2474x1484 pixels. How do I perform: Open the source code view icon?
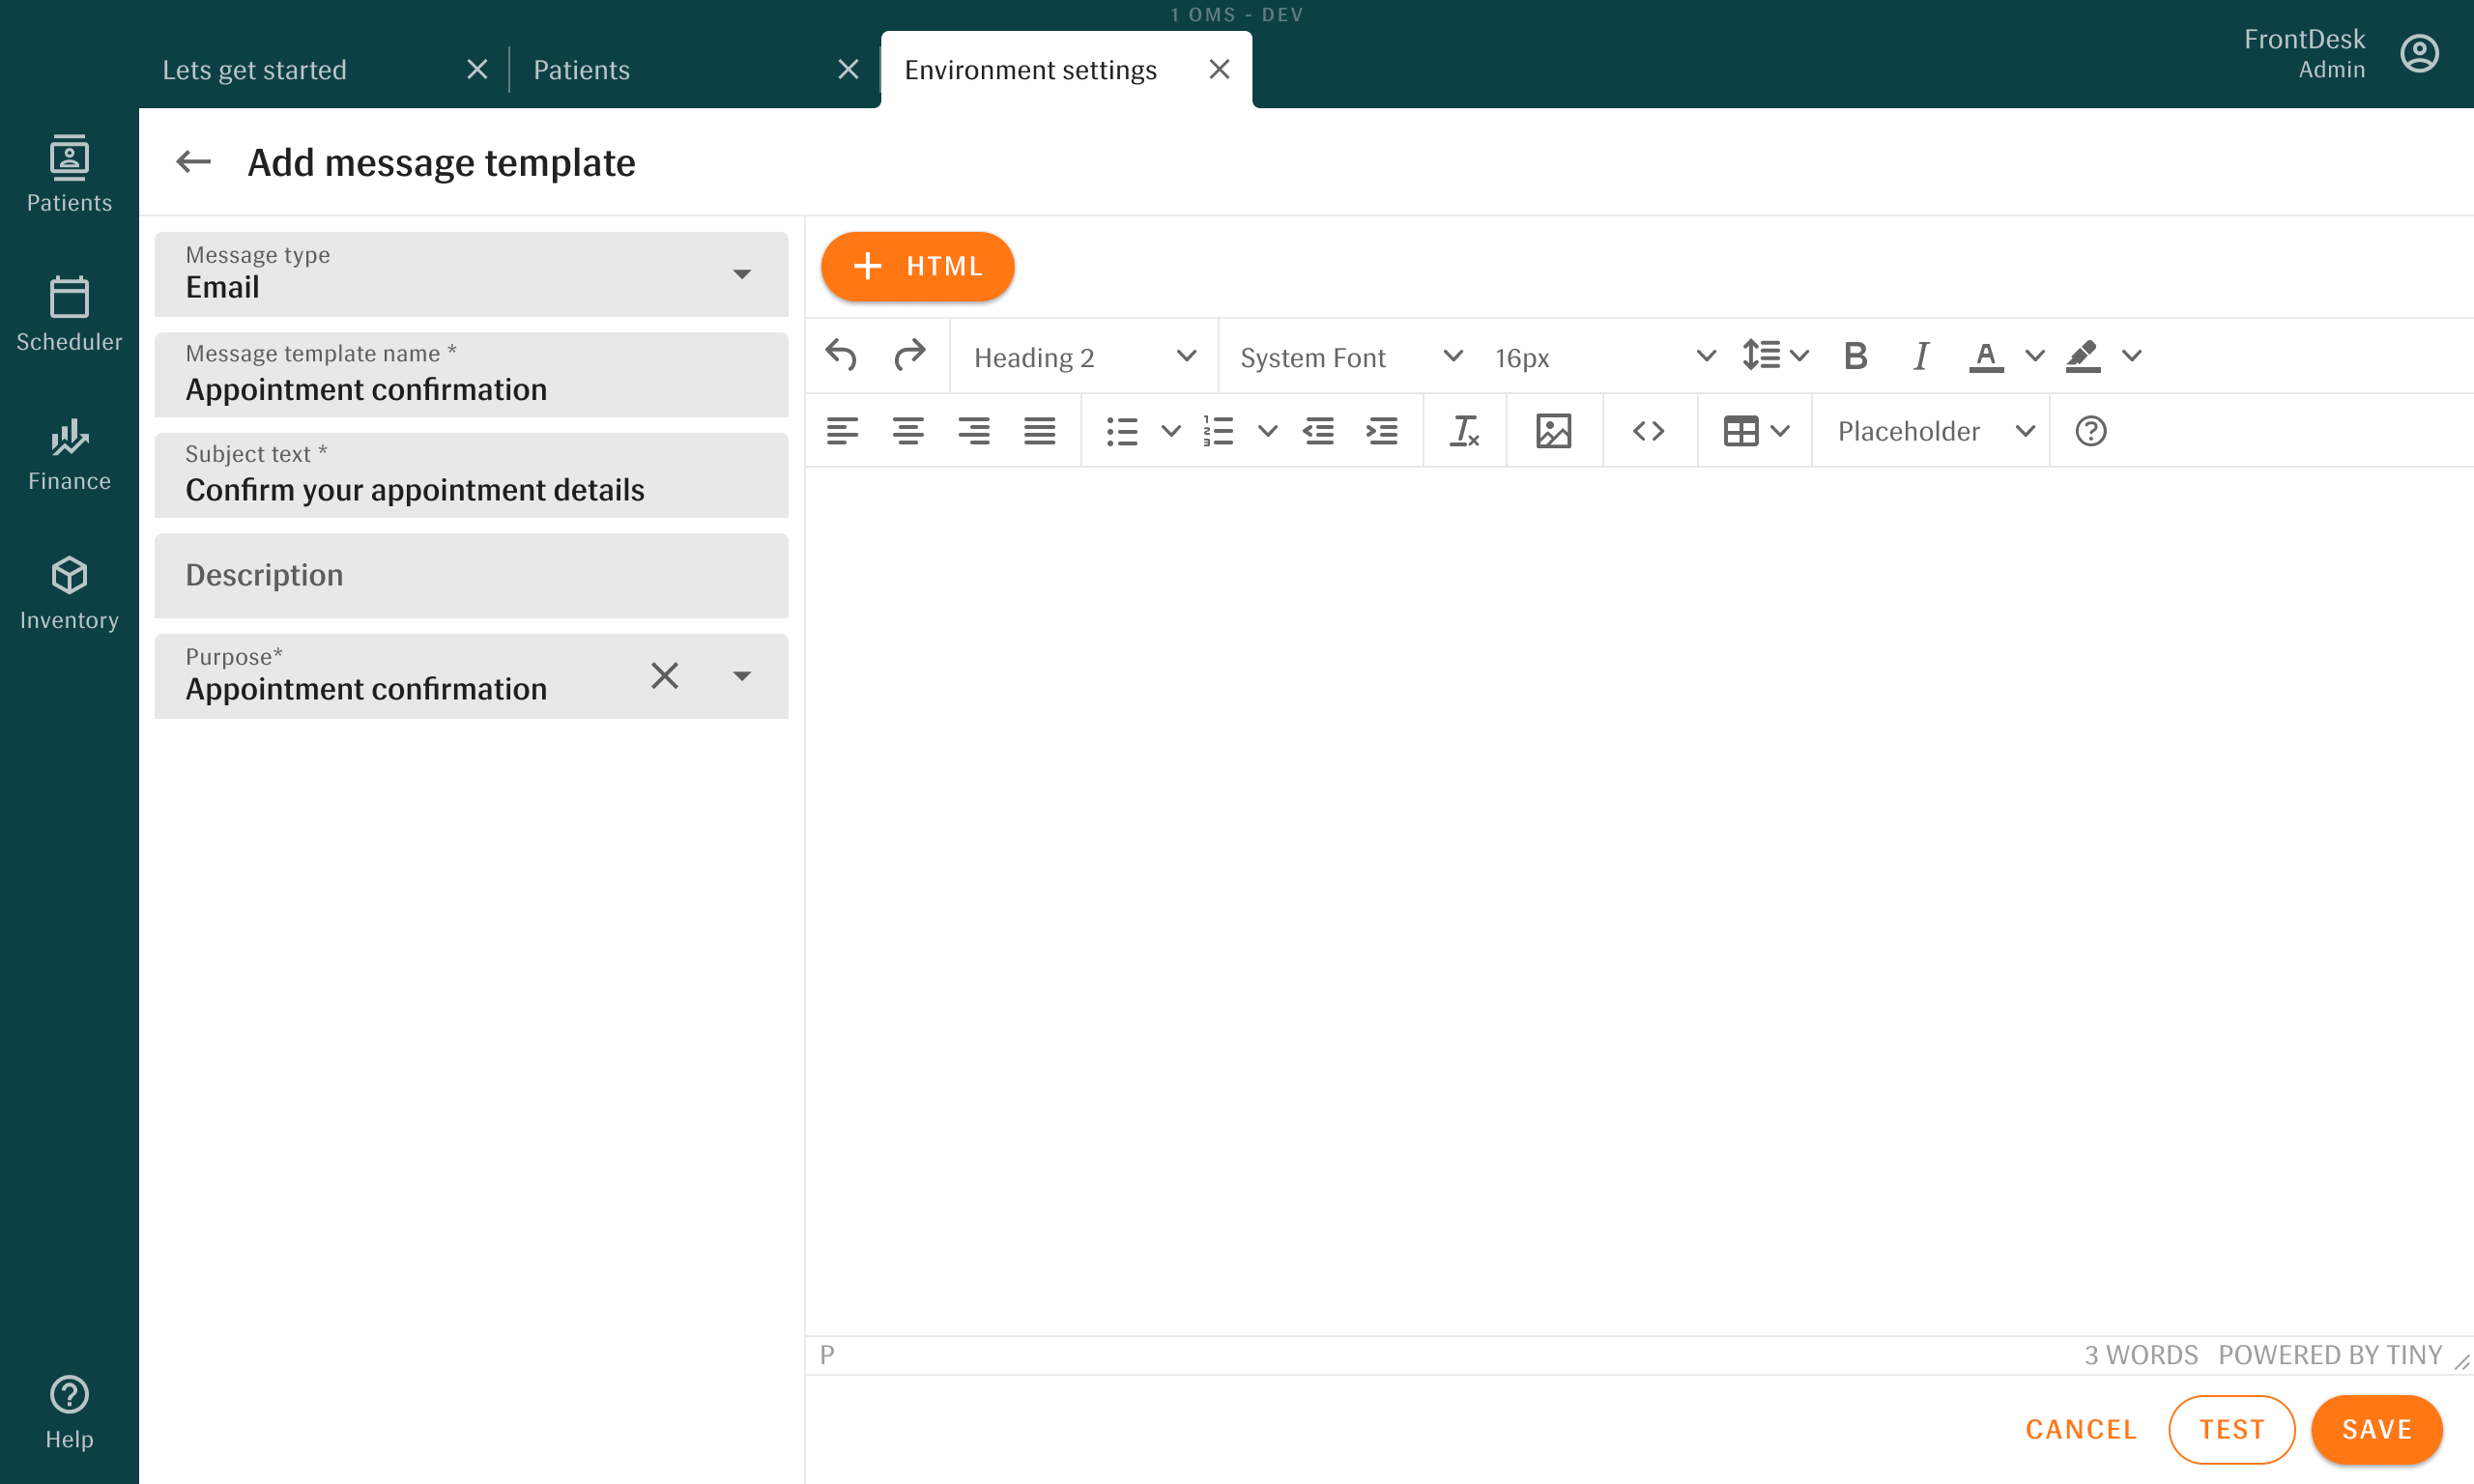coord(1649,430)
